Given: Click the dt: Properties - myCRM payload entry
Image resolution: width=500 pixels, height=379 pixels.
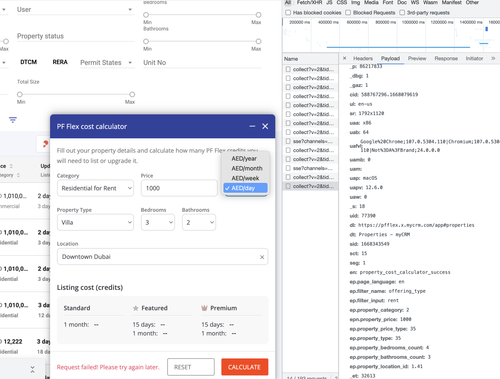Looking at the screenshot, I should (380, 235).
